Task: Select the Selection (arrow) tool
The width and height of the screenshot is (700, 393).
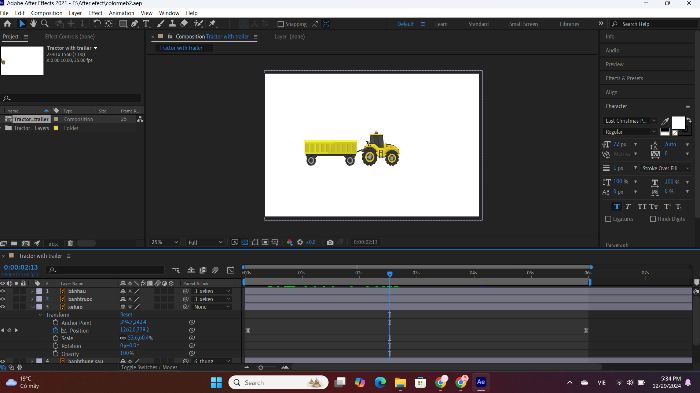Action: [21, 24]
